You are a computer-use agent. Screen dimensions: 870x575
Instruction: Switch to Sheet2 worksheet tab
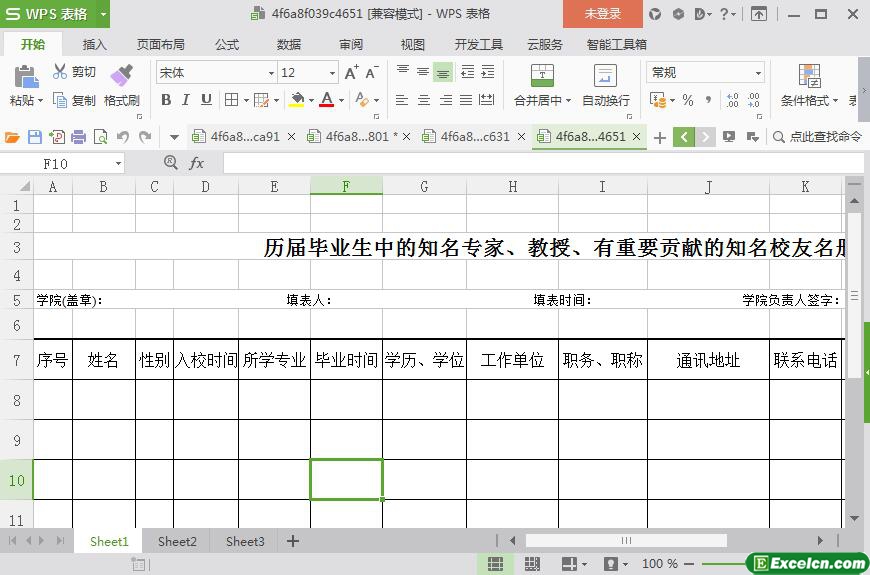177,541
